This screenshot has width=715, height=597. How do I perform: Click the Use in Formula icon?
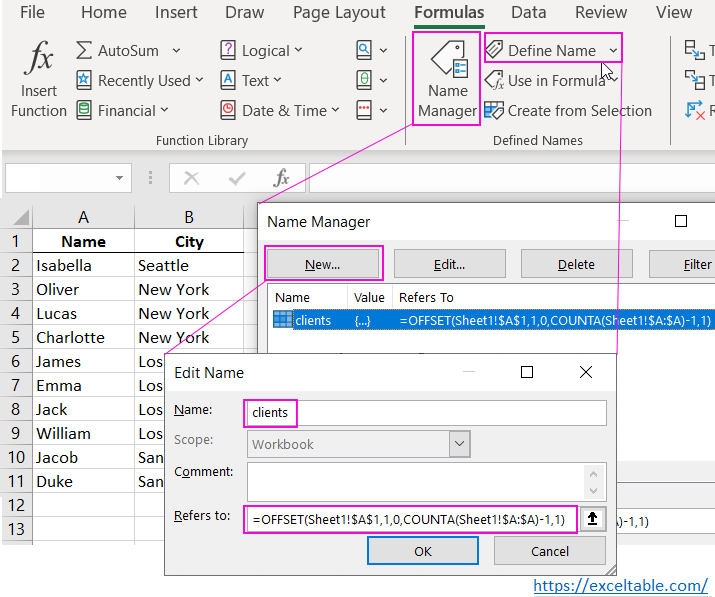click(494, 80)
